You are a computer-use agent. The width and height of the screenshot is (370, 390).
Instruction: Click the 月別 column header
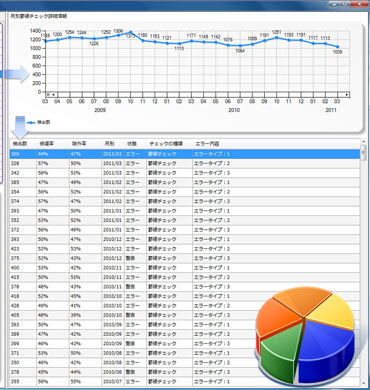109,144
